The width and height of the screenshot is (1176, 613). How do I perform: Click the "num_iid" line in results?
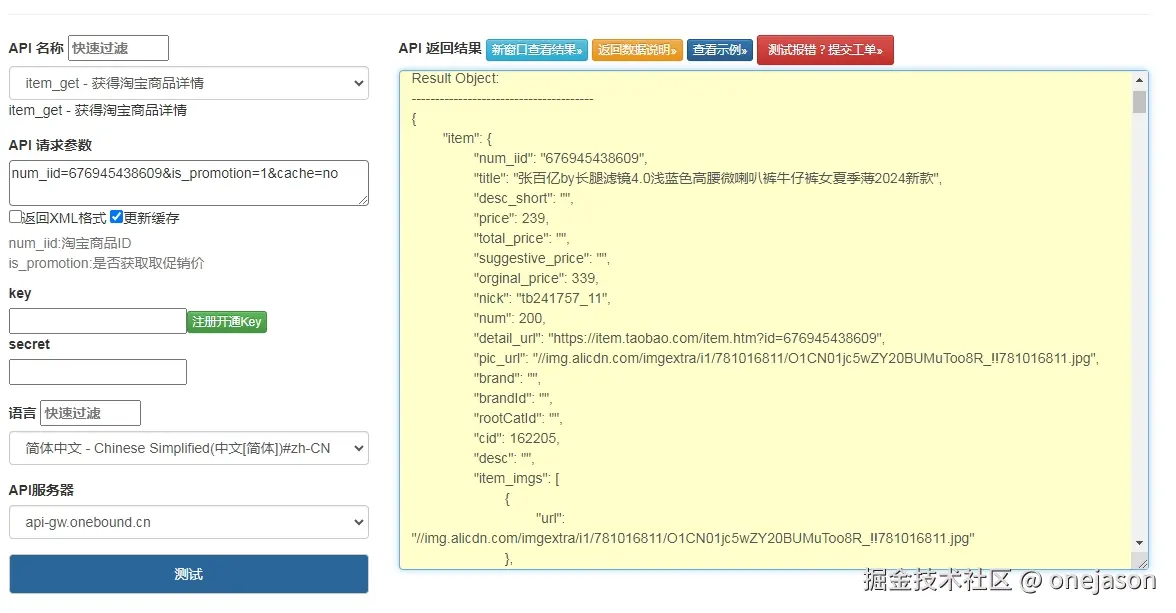tap(560, 158)
